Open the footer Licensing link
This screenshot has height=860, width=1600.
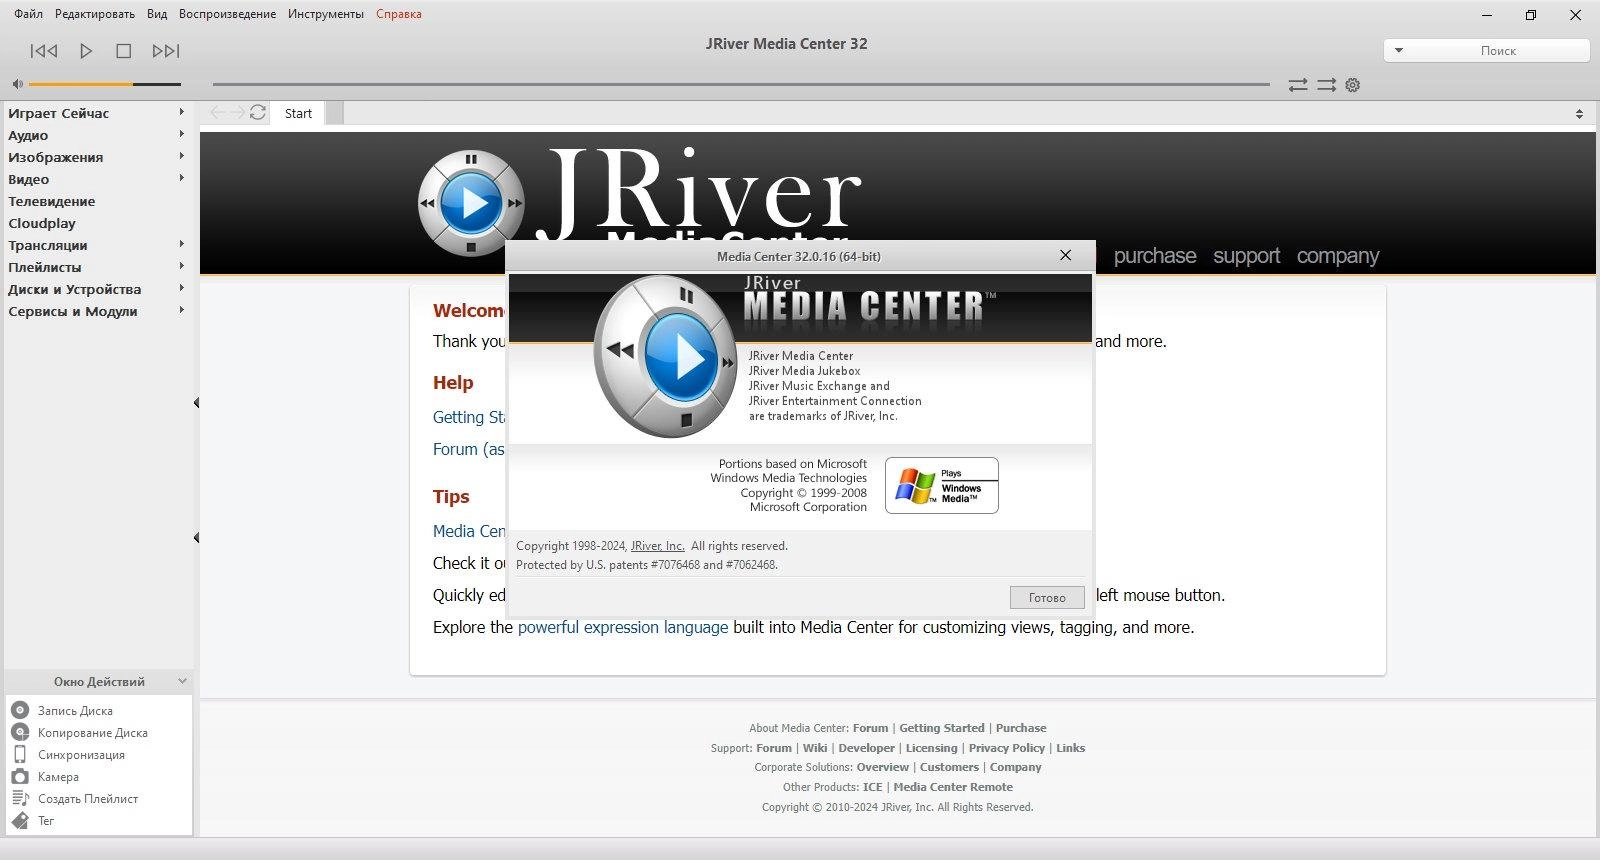pos(932,748)
